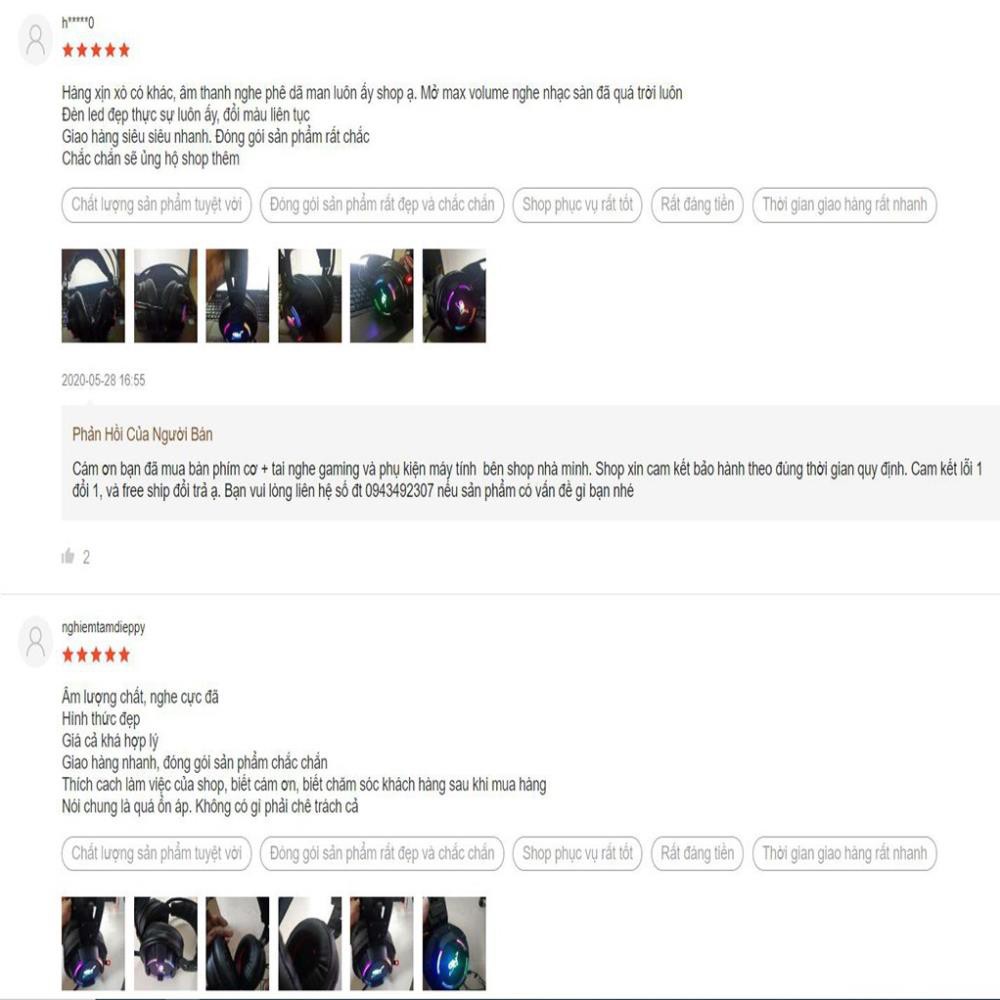Click the five-star rating under nghiemtamdieppy

pos(96,655)
